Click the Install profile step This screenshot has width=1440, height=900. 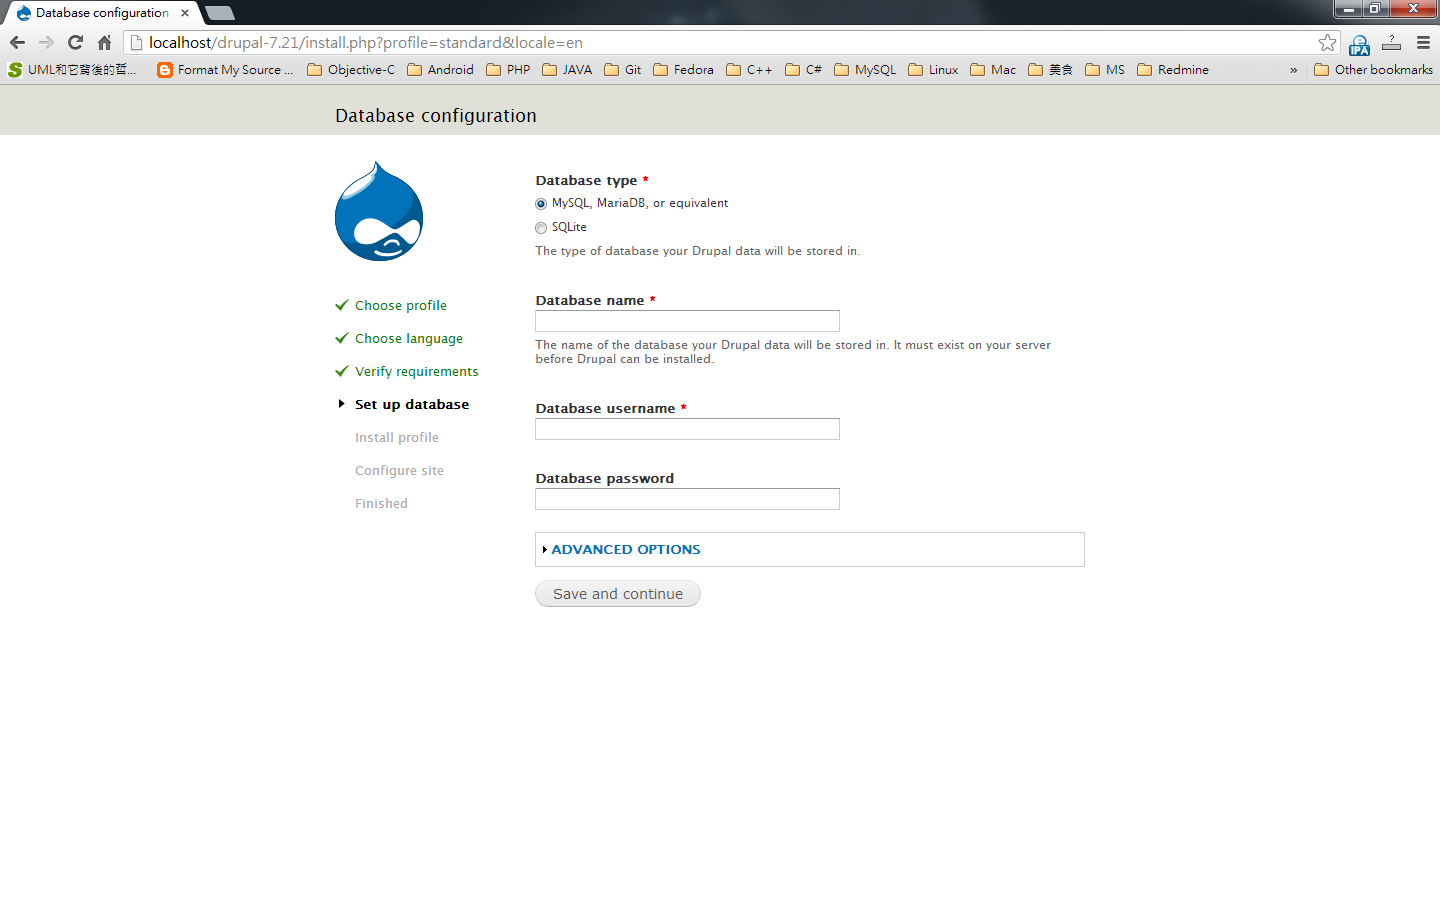(x=397, y=437)
